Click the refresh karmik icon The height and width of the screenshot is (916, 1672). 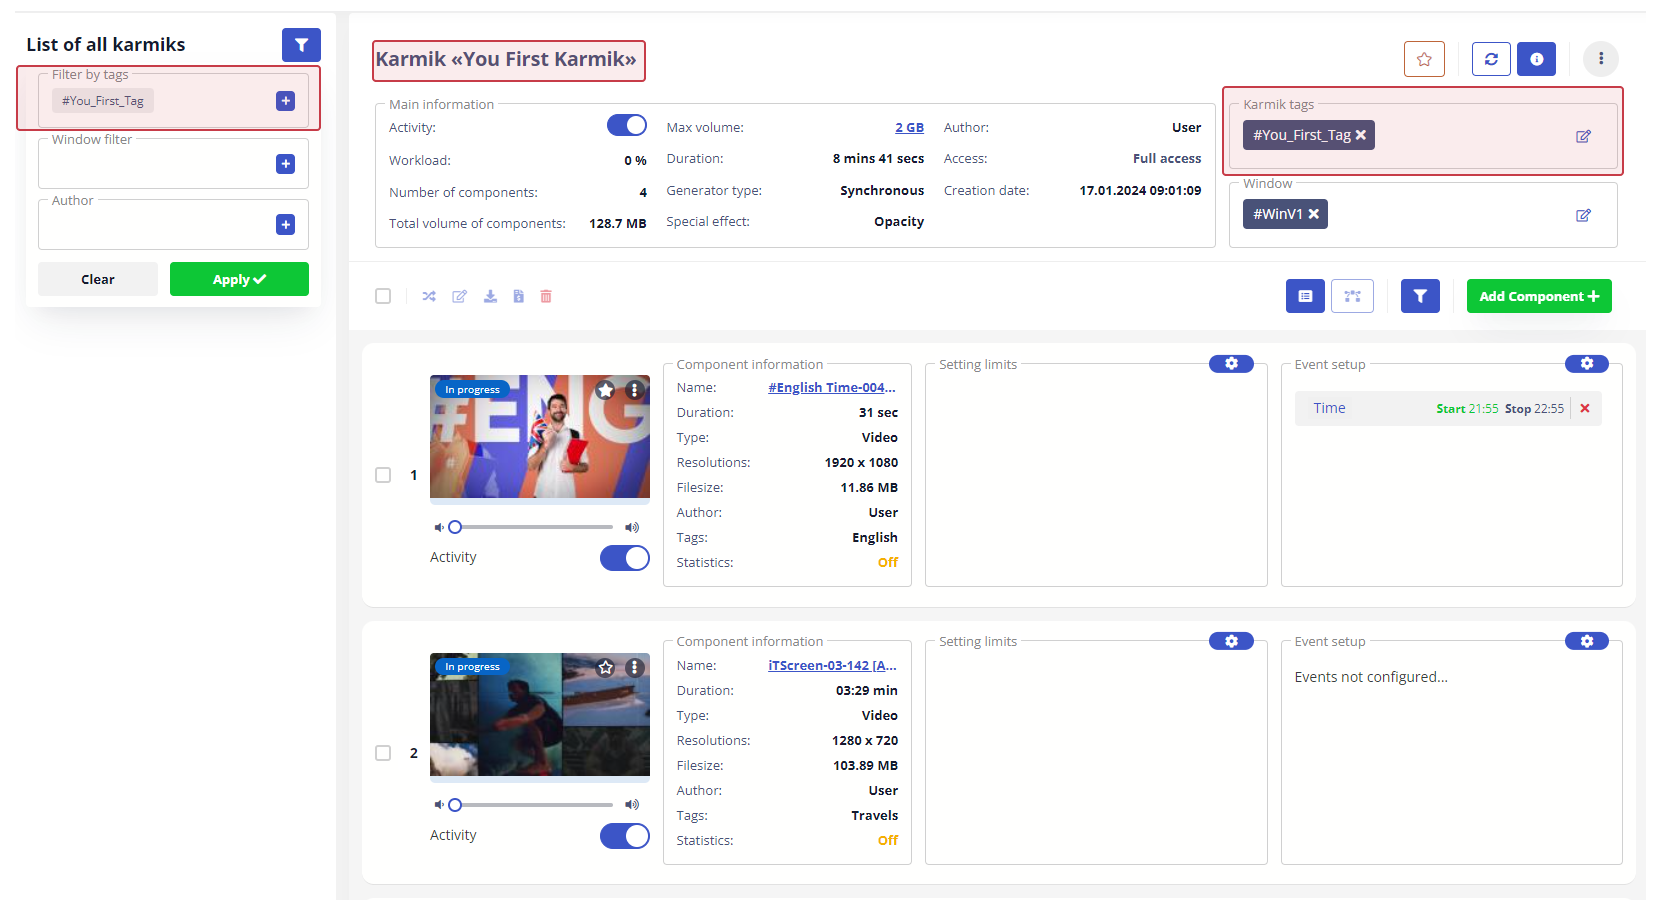tap(1491, 59)
